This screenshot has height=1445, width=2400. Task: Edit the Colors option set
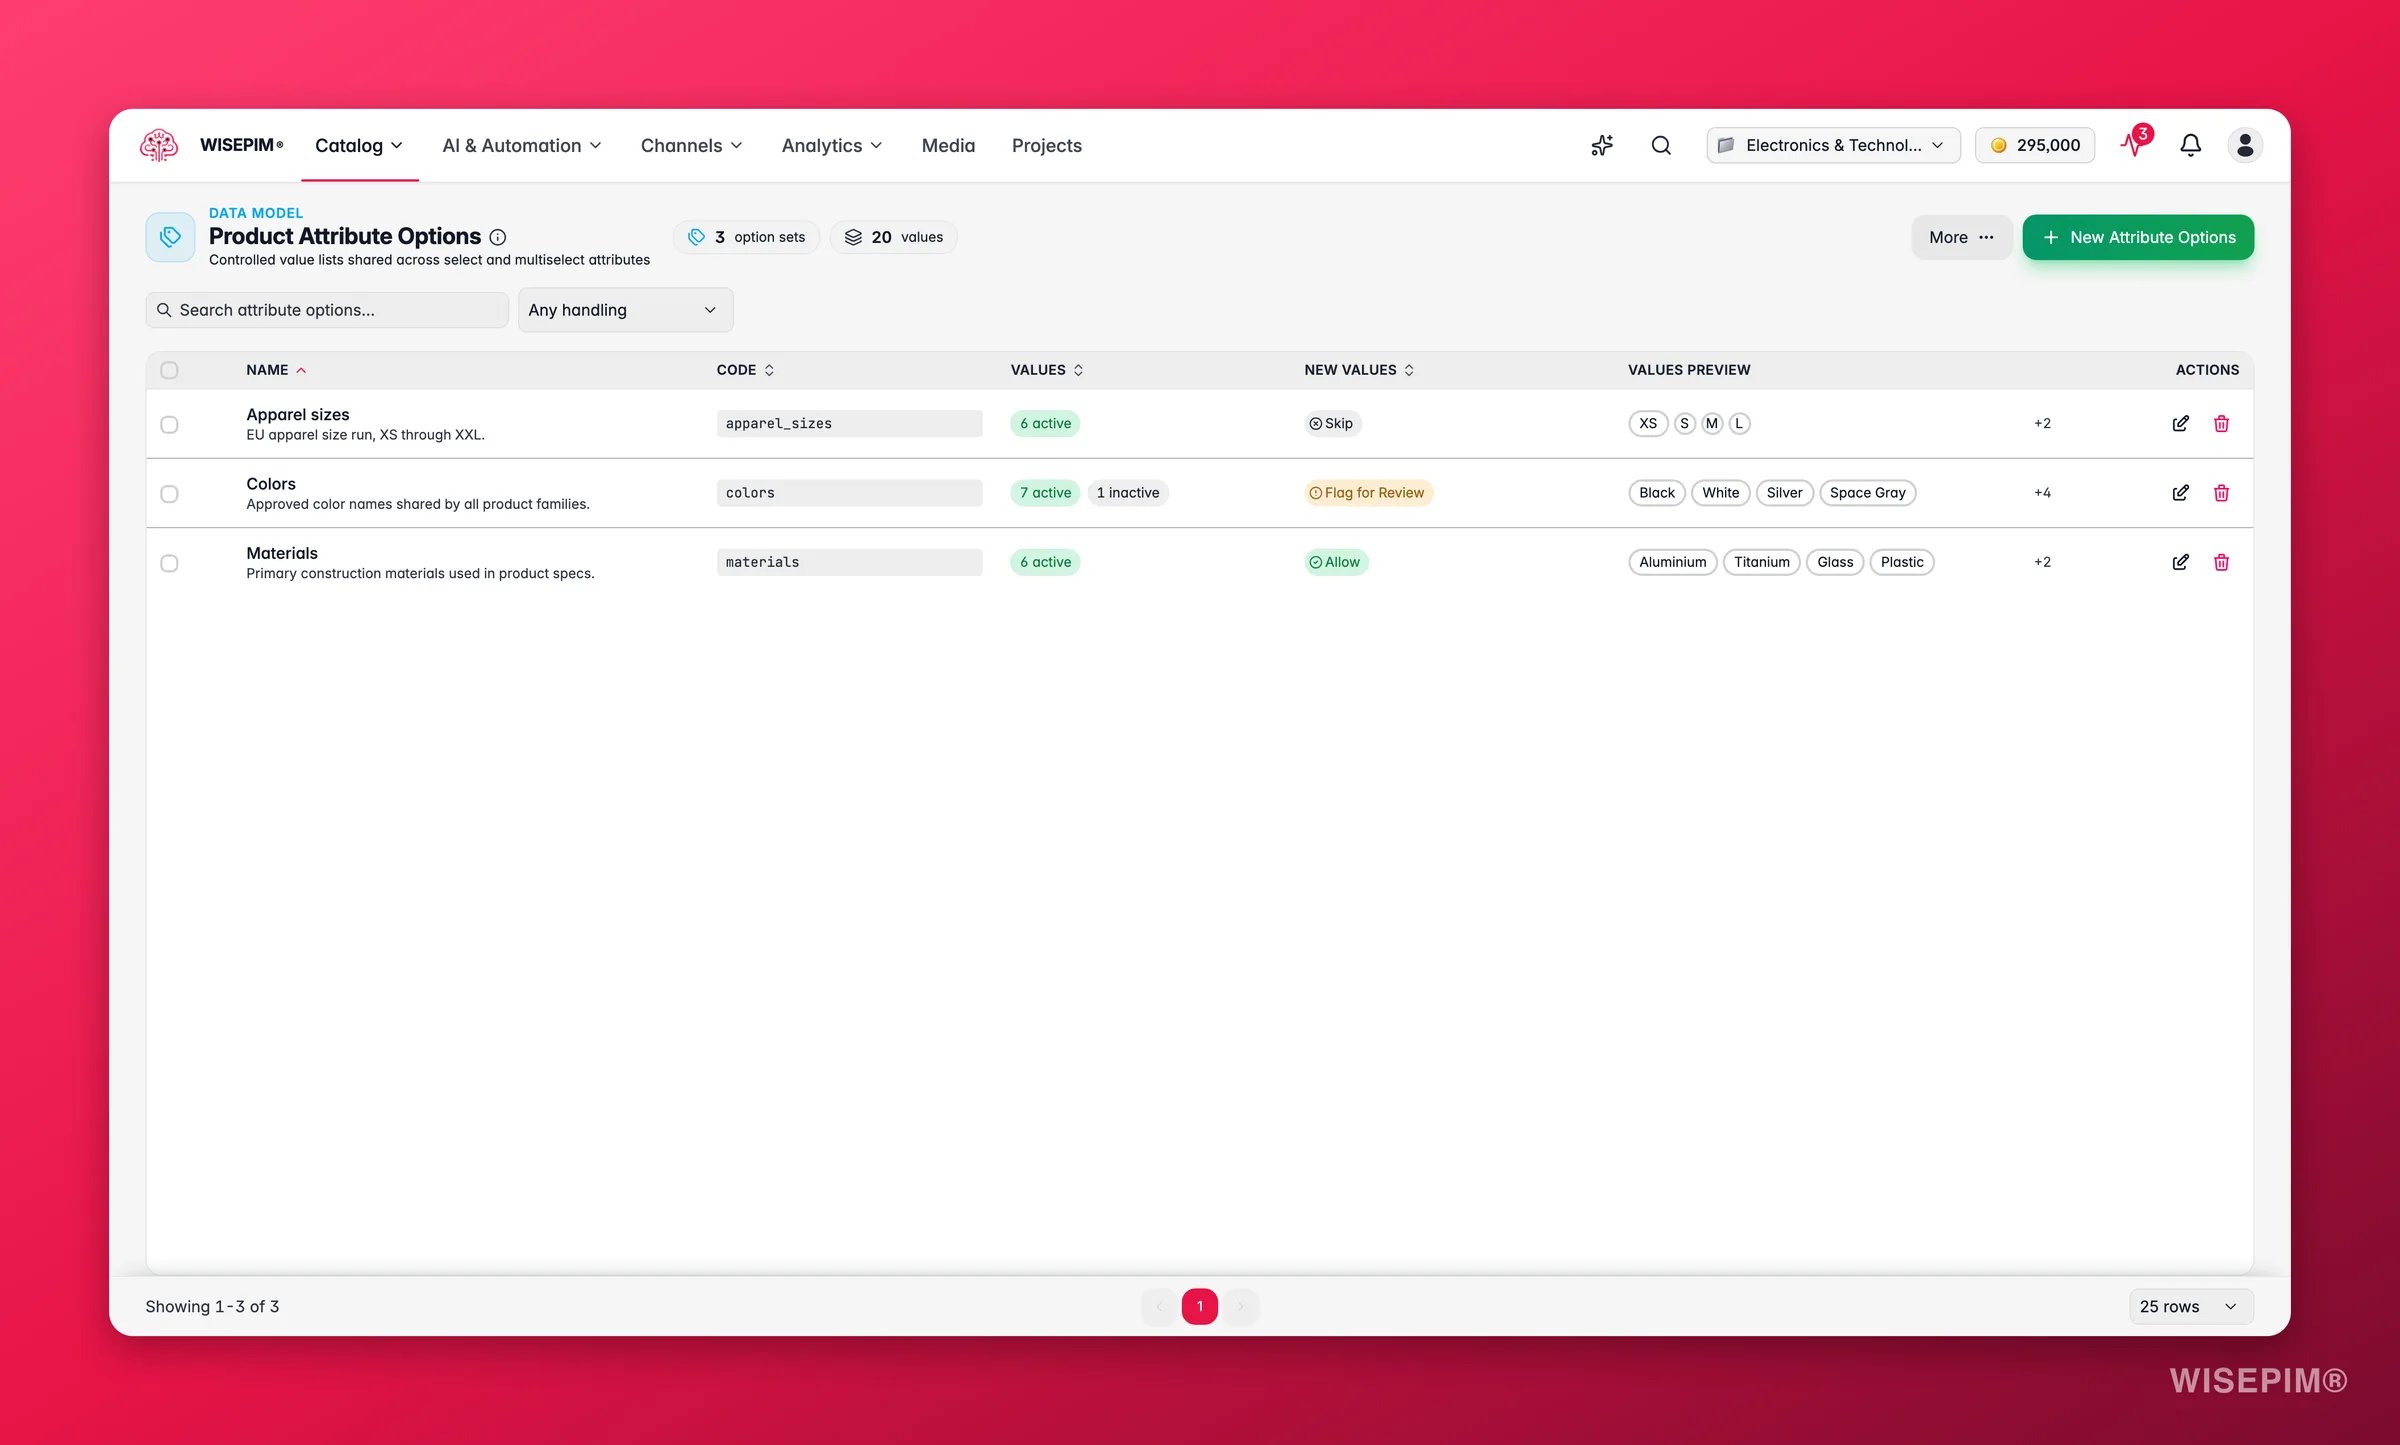click(x=2180, y=492)
